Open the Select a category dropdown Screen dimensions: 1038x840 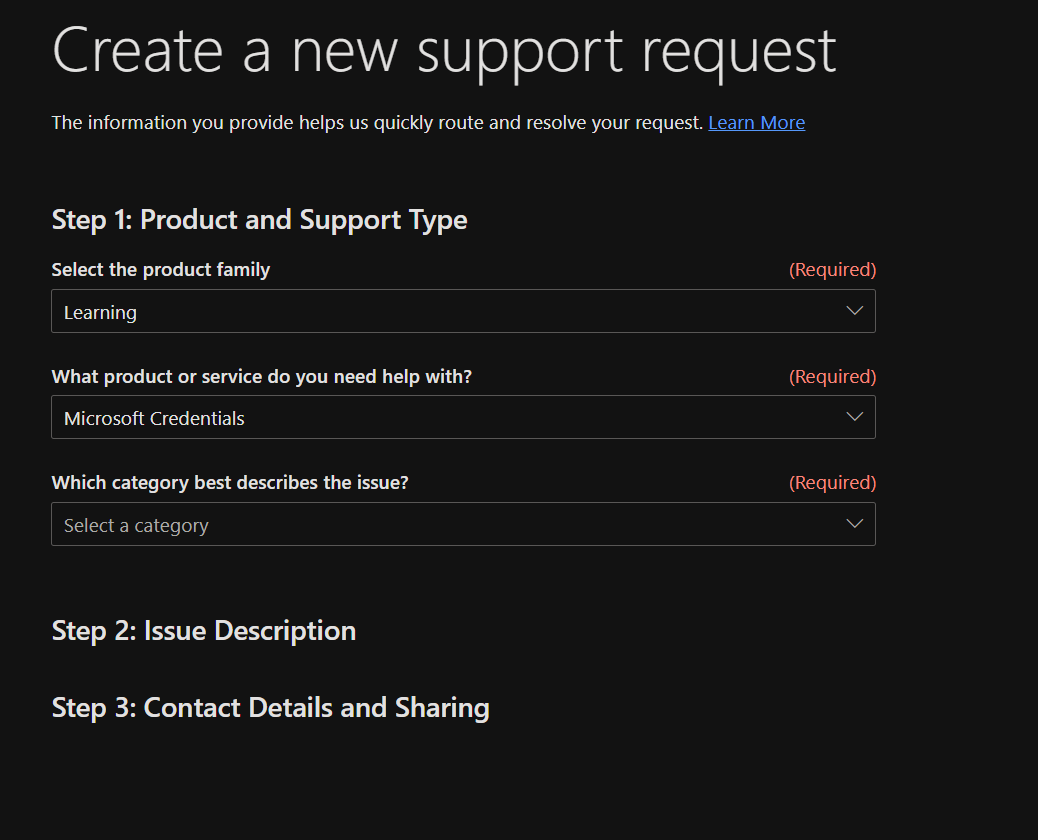pyautogui.click(x=462, y=525)
